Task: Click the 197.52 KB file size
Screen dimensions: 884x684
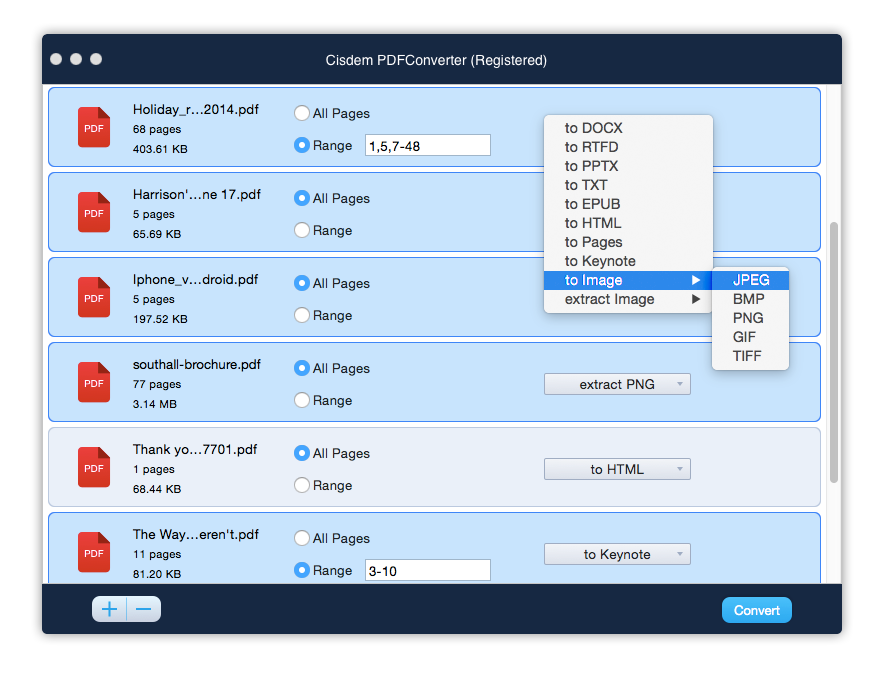Action: (160, 319)
